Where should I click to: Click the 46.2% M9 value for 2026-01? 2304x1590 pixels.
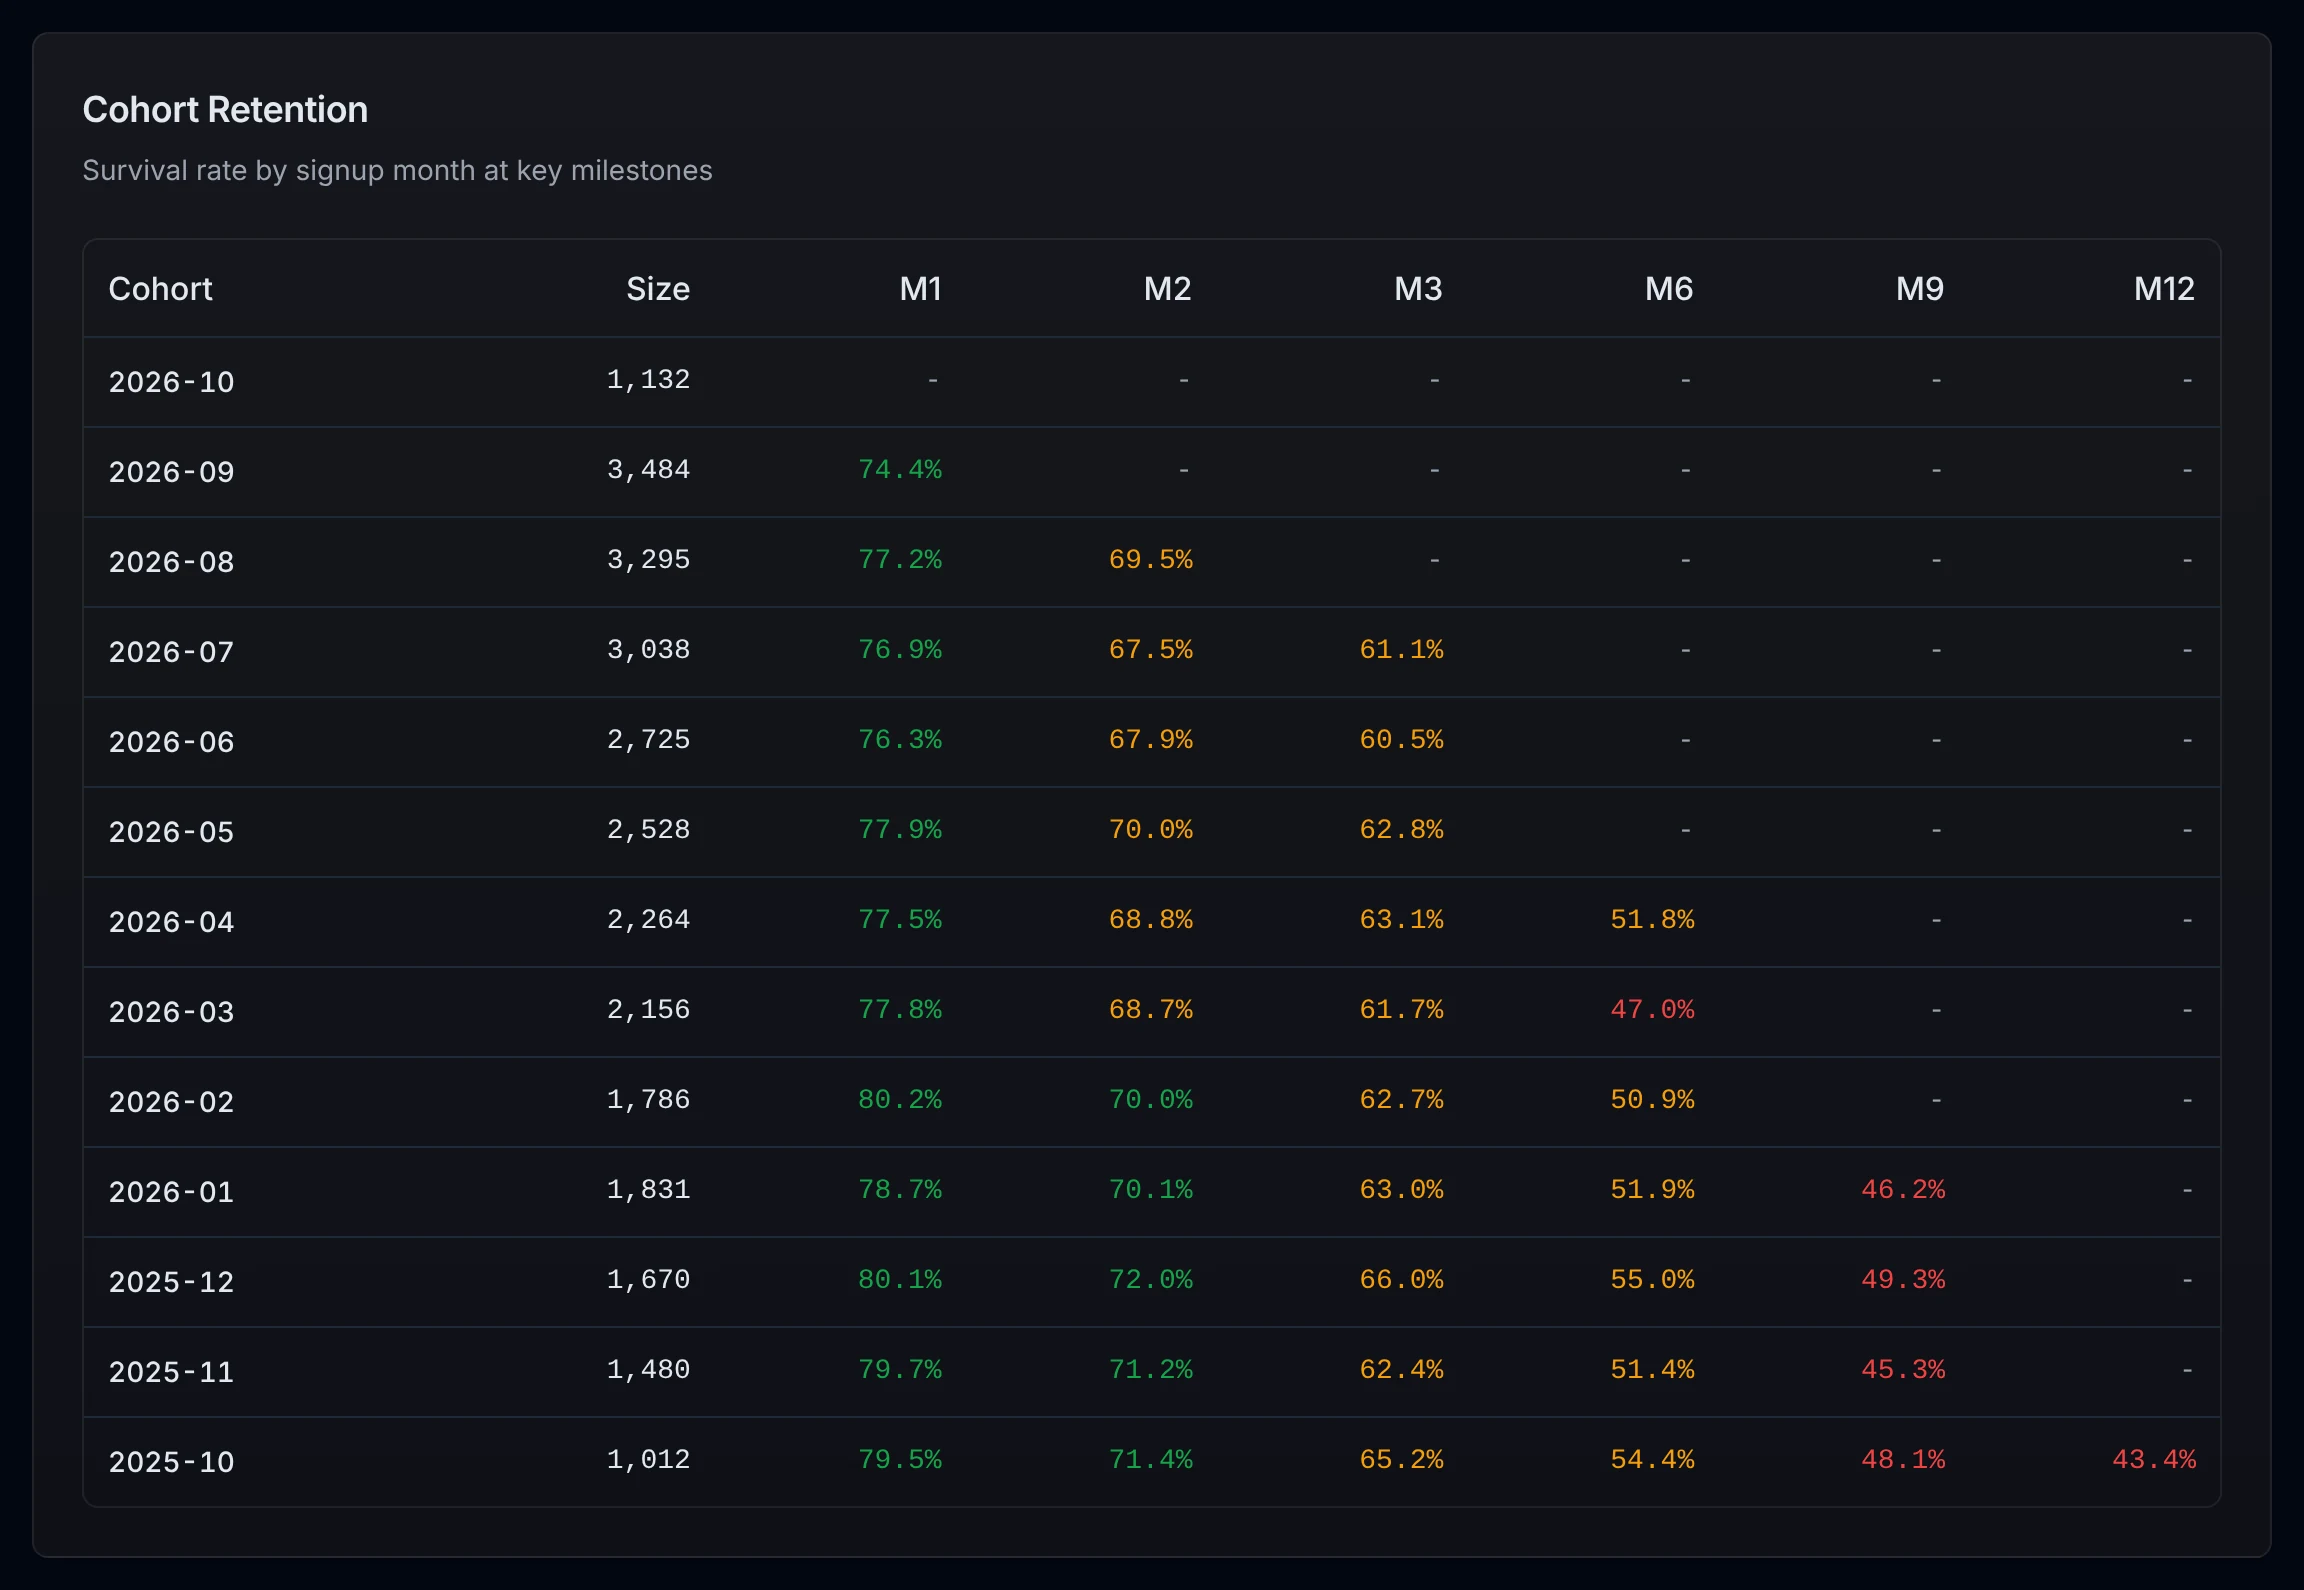1904,1190
